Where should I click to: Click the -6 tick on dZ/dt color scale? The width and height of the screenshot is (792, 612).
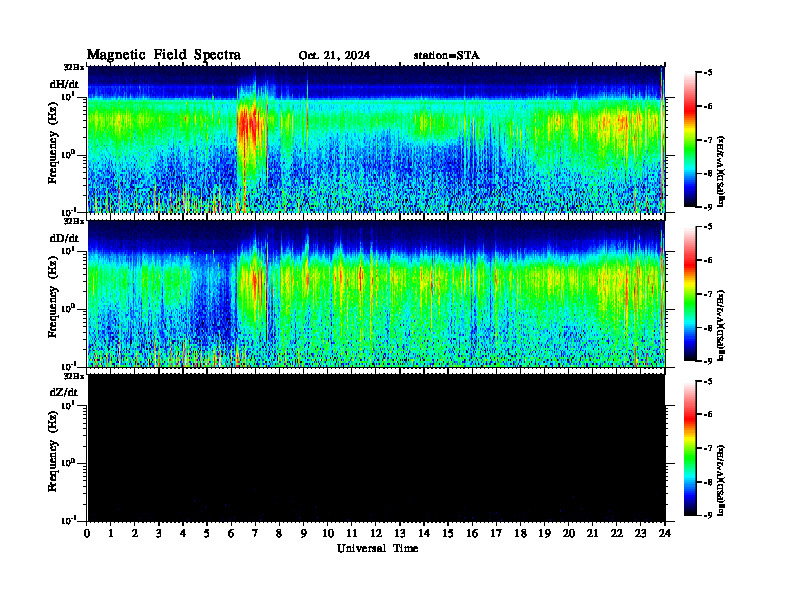(708, 414)
